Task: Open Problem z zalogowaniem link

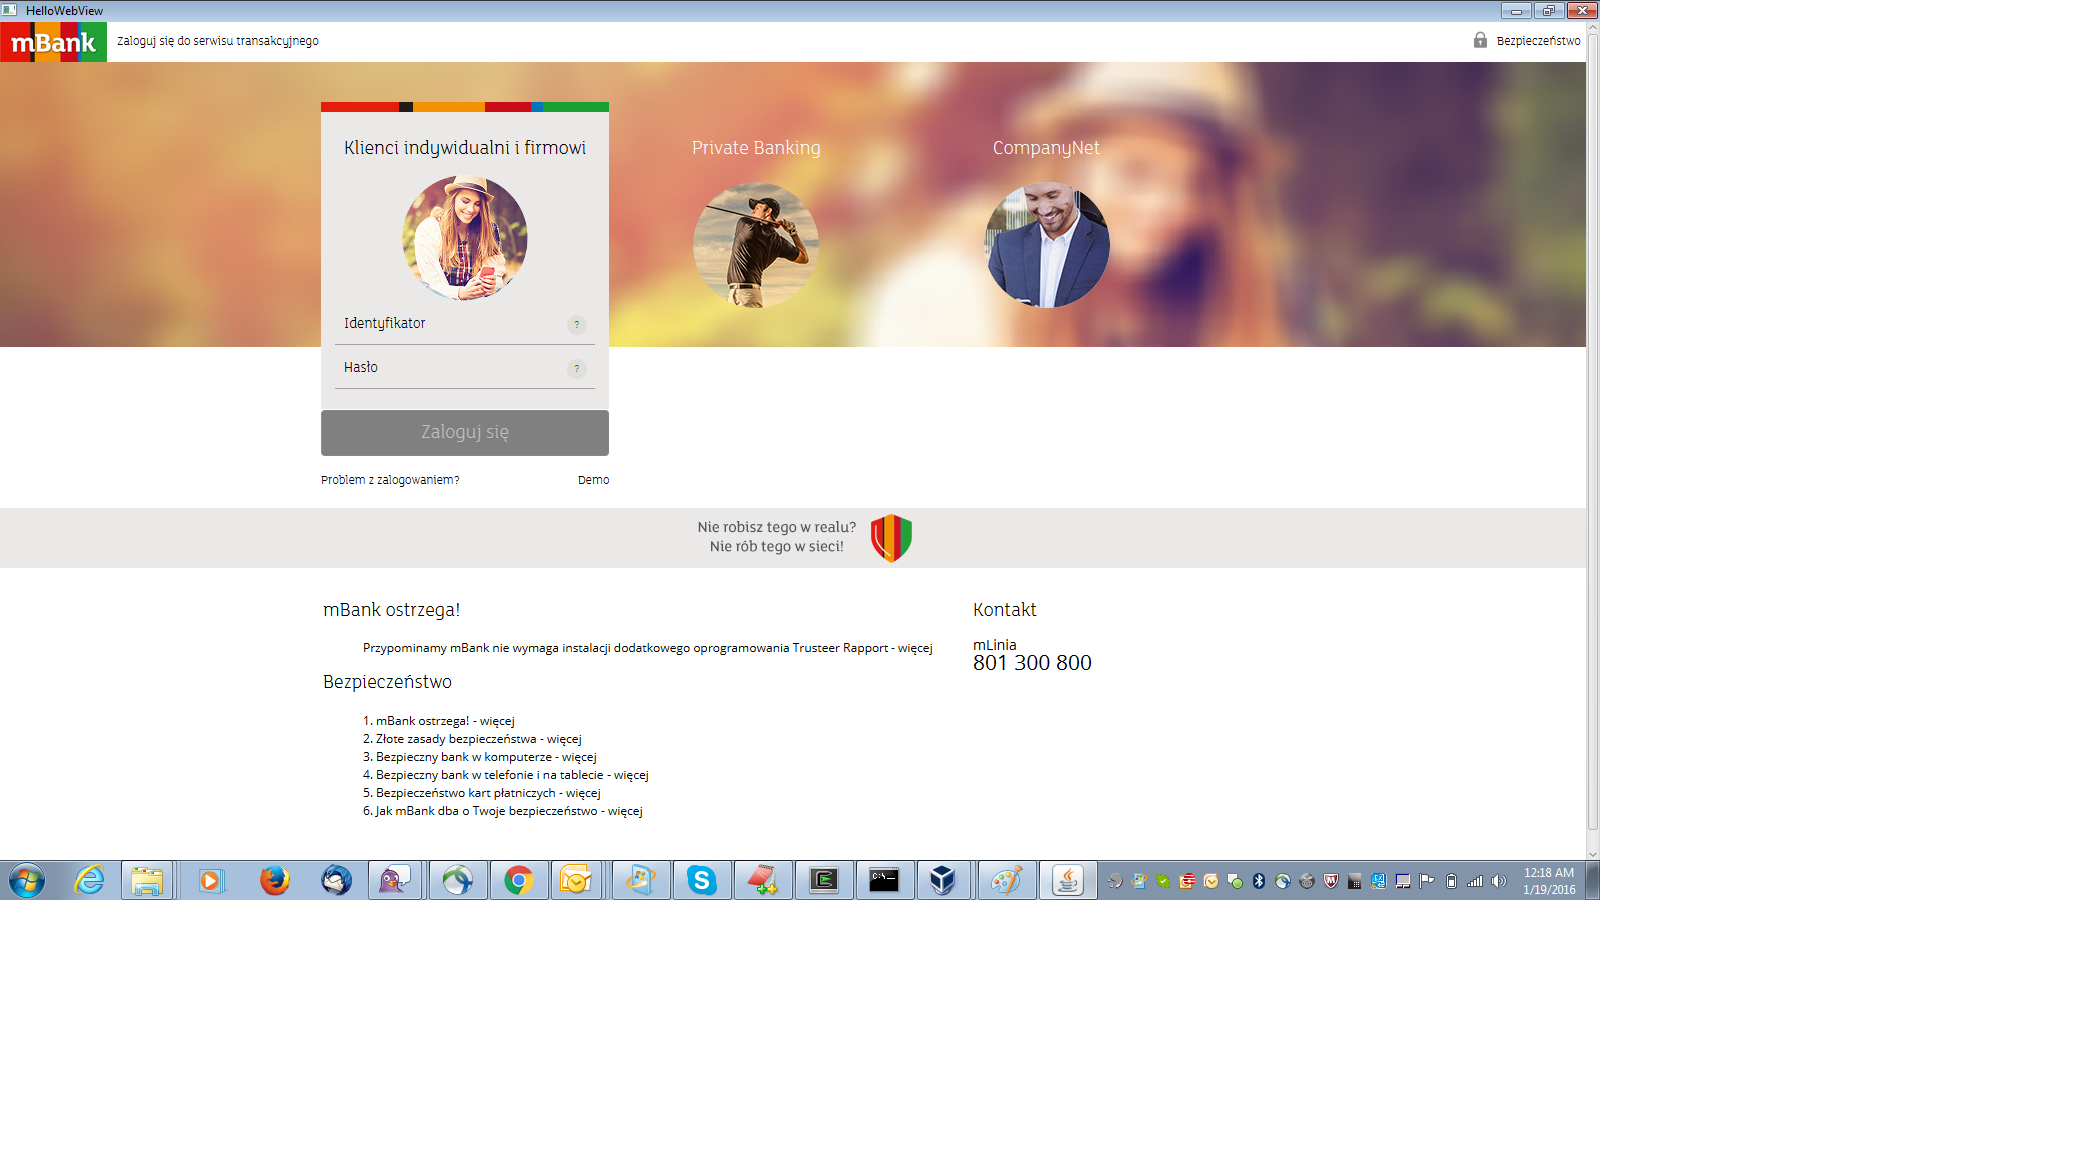Action: tap(390, 480)
